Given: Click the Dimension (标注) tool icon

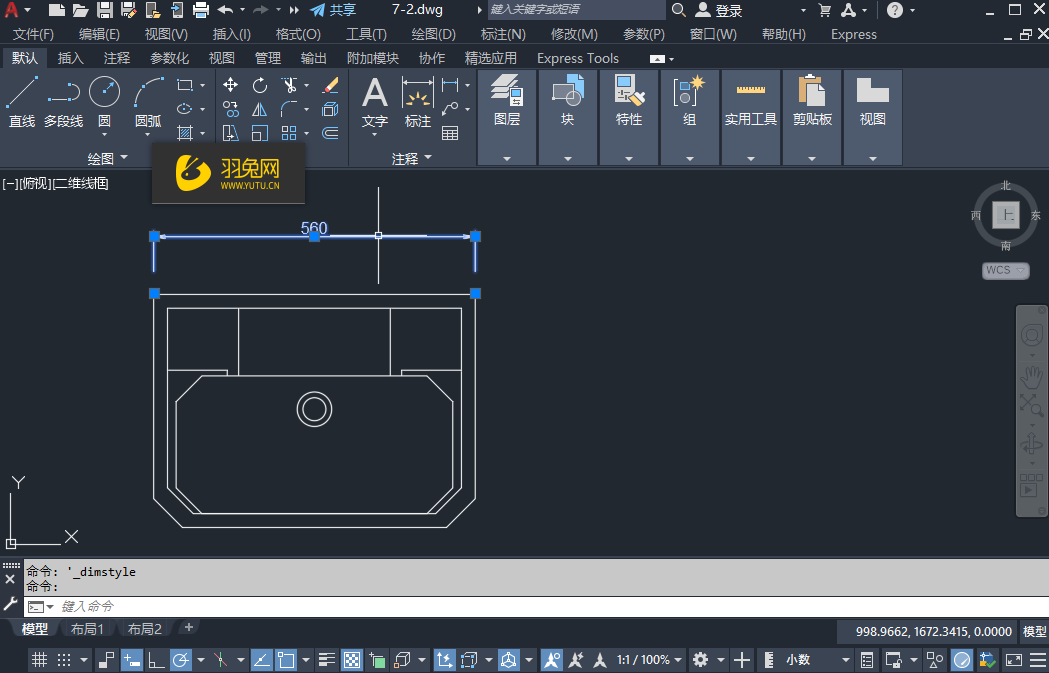Looking at the screenshot, I should pyautogui.click(x=417, y=102).
